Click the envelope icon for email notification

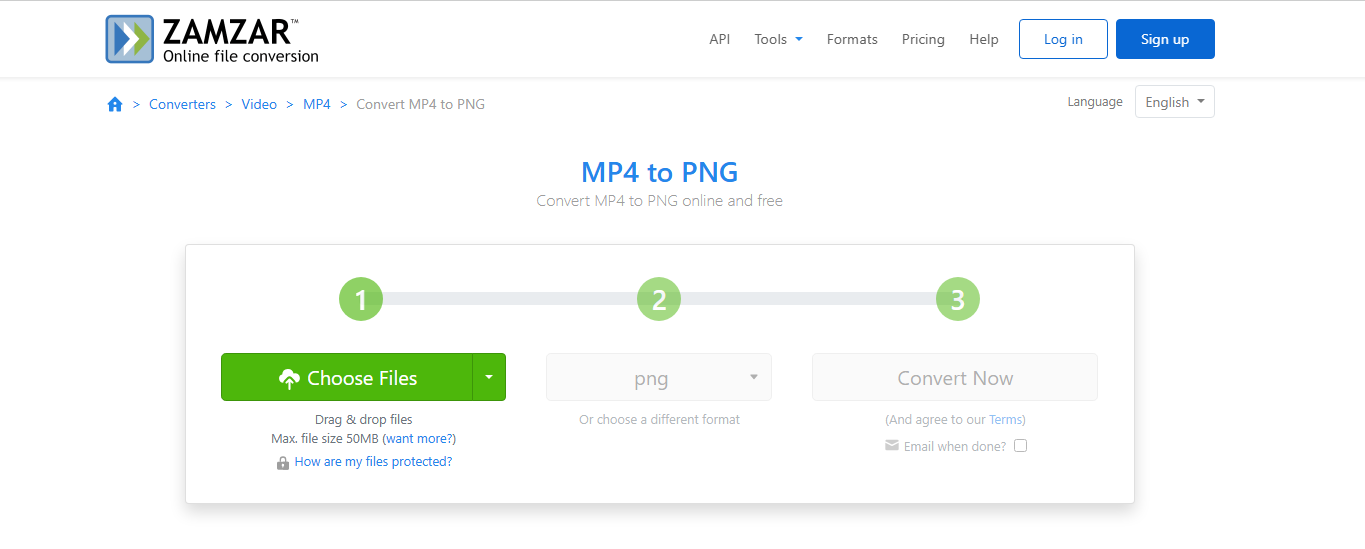pyautogui.click(x=892, y=446)
